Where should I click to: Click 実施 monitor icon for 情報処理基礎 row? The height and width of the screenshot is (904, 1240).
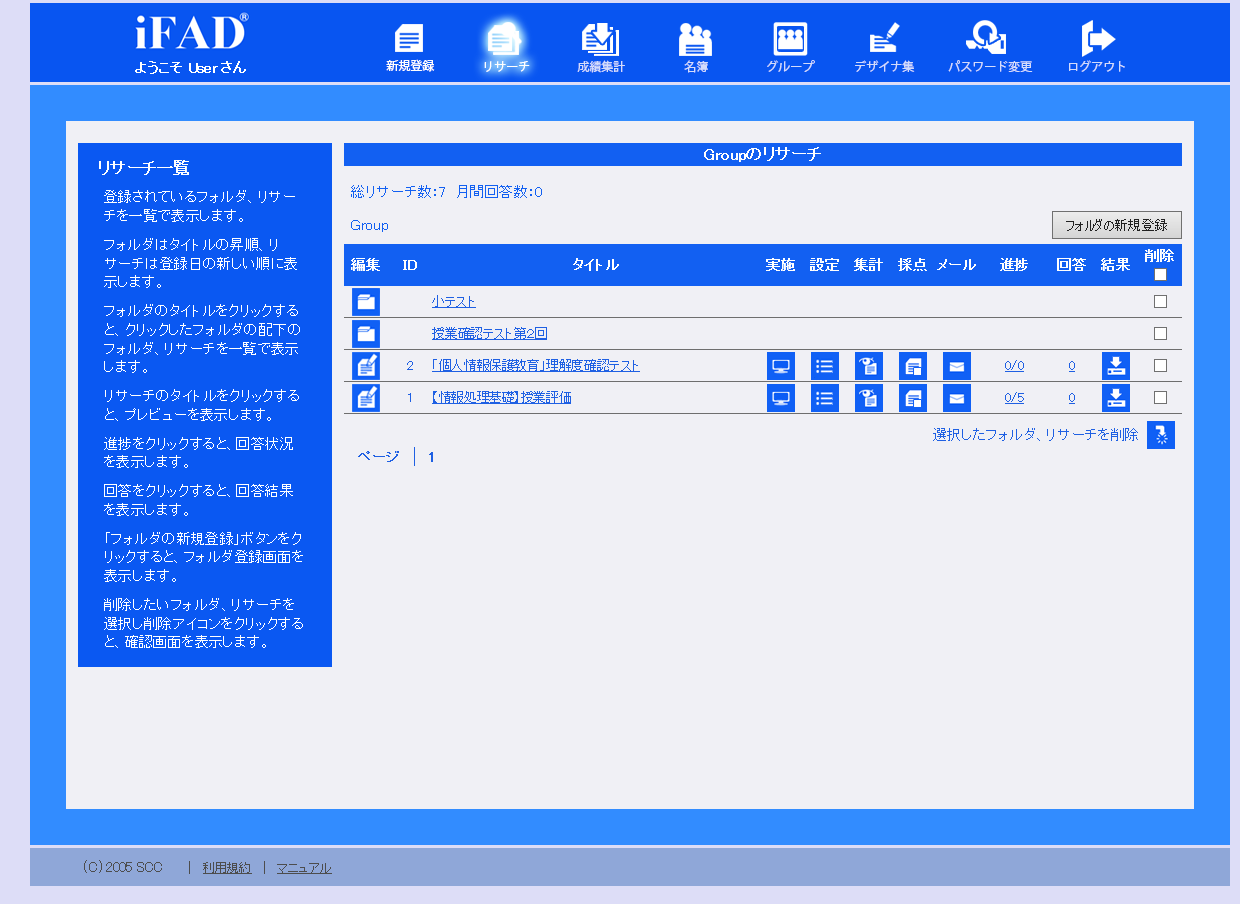coord(781,398)
